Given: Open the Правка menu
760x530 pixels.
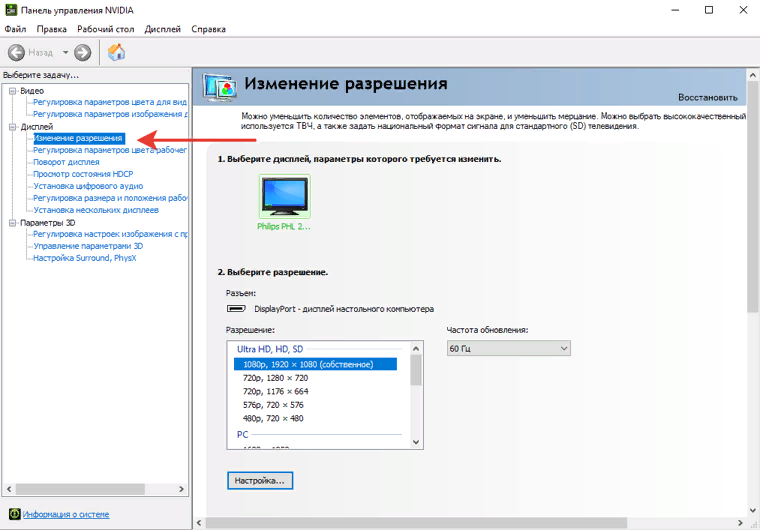Looking at the screenshot, I should point(51,29).
